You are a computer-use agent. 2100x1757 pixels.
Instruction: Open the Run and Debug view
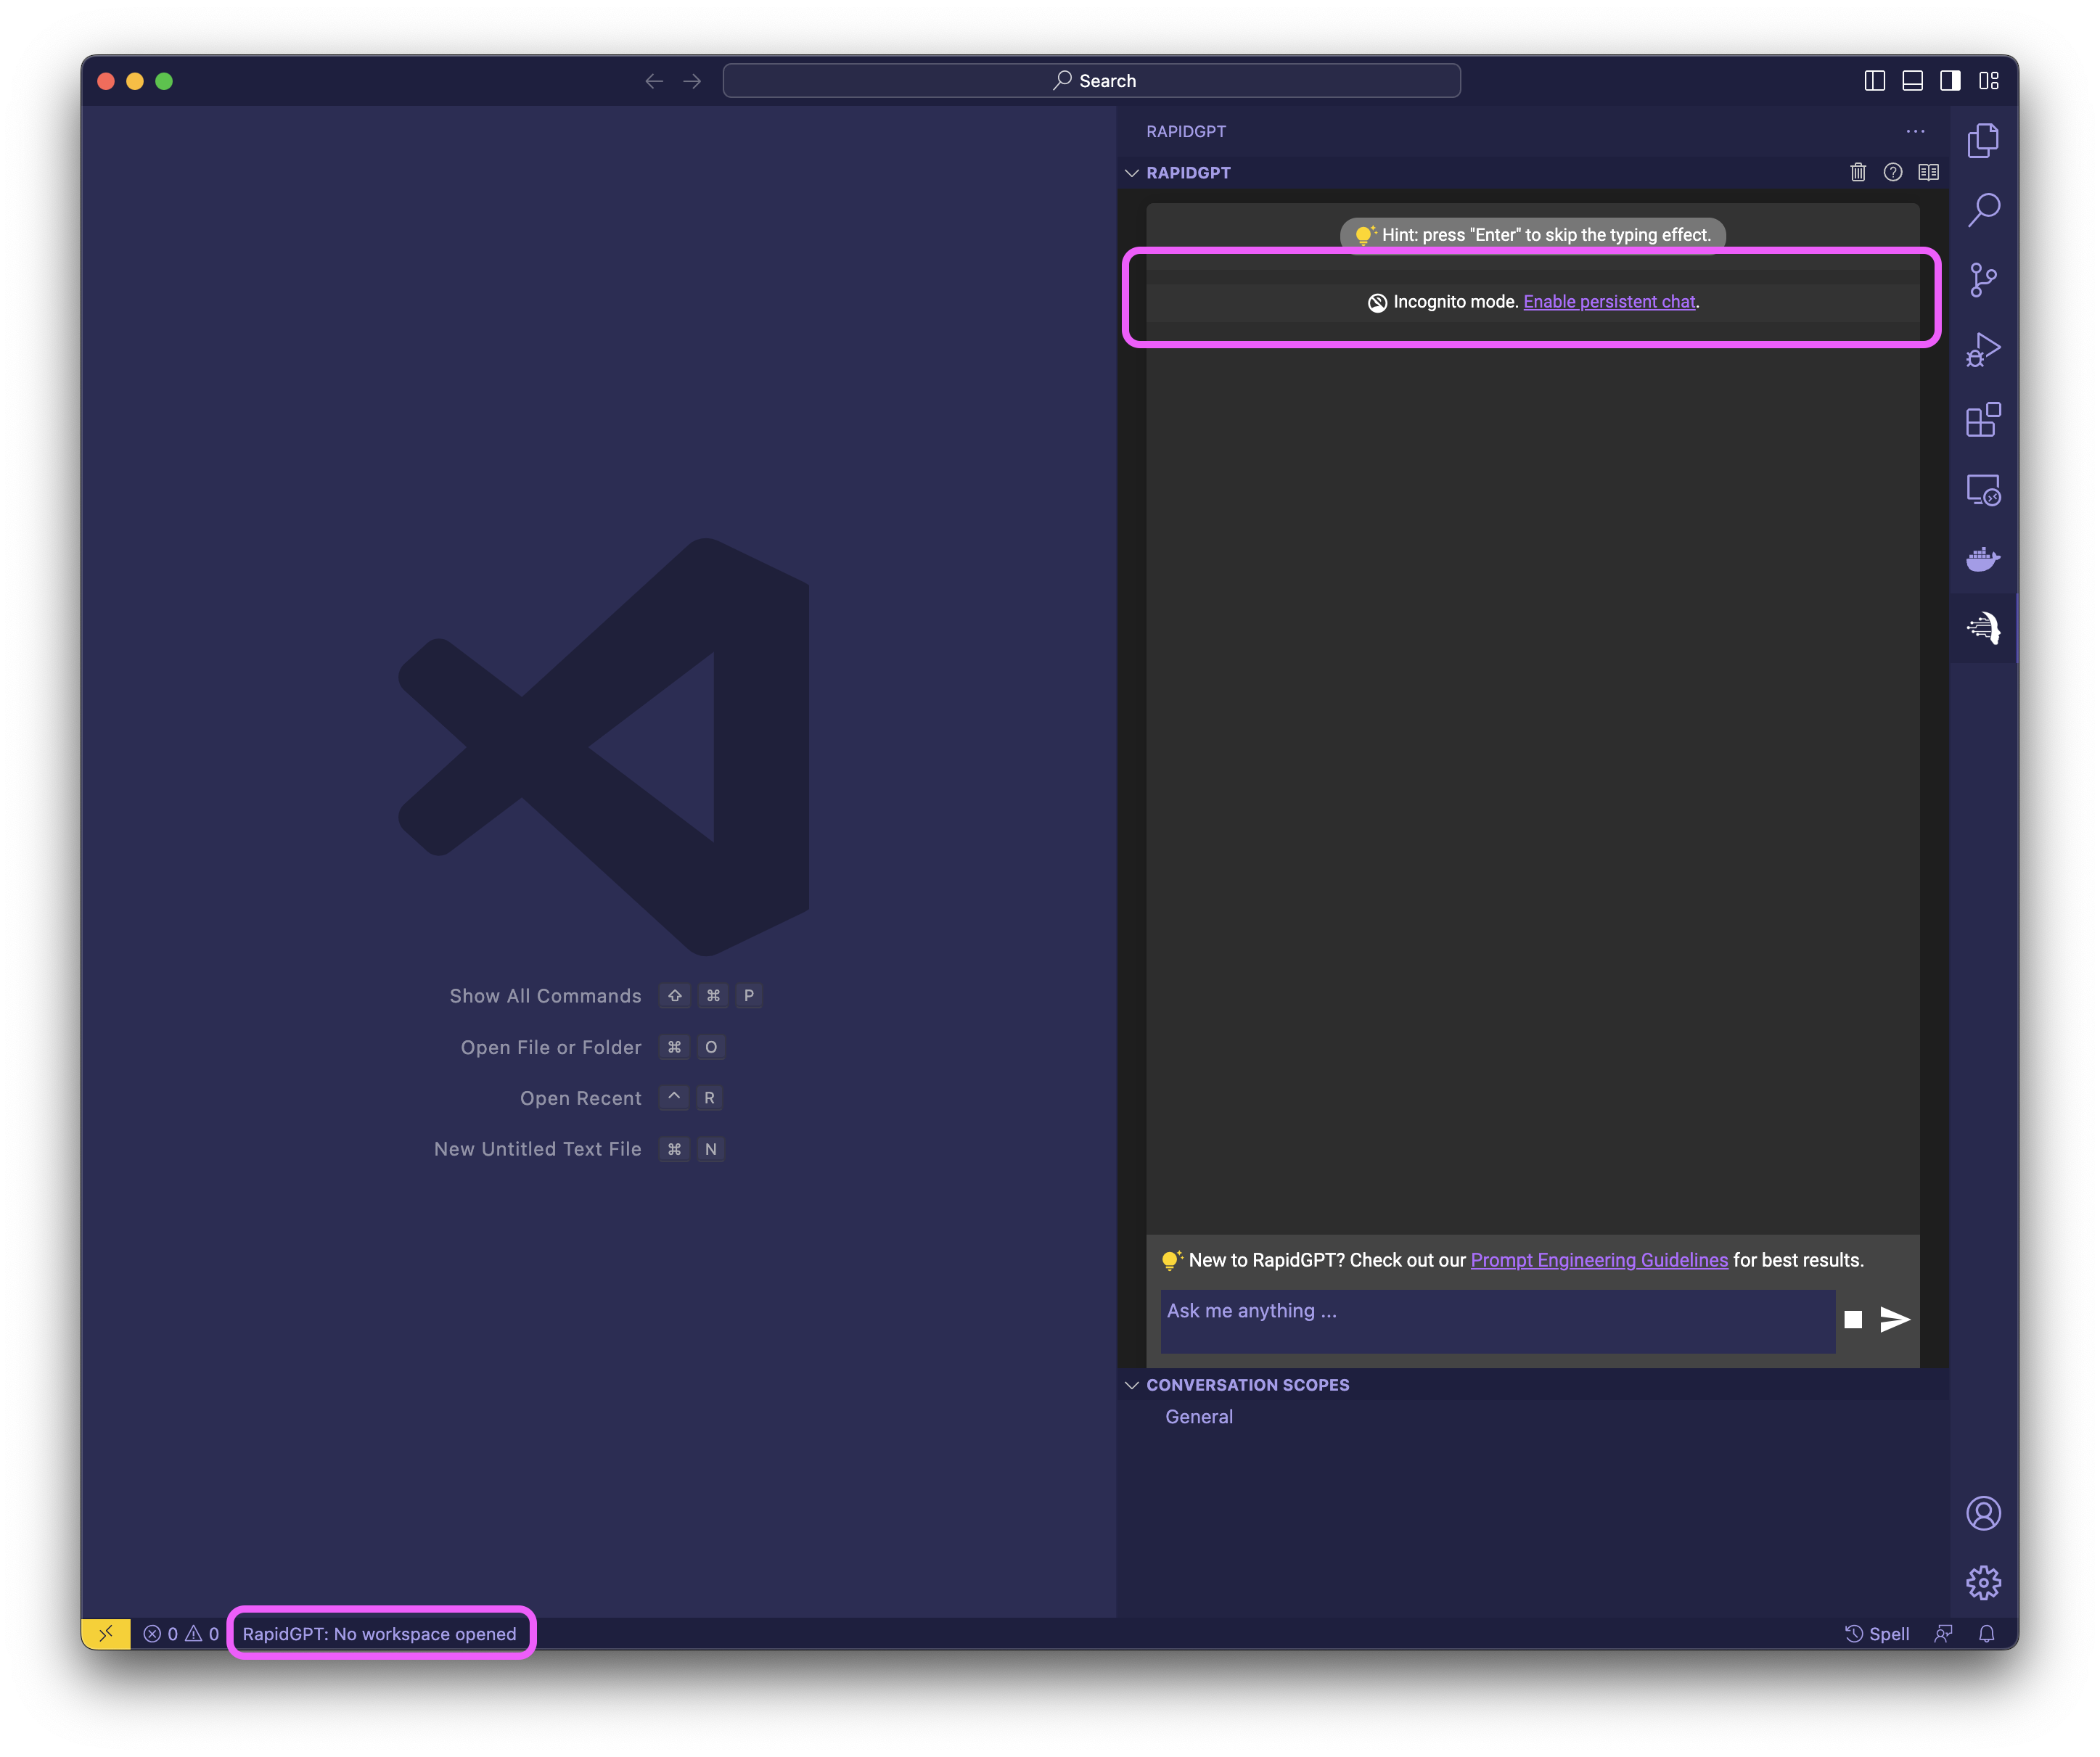pos(1983,350)
